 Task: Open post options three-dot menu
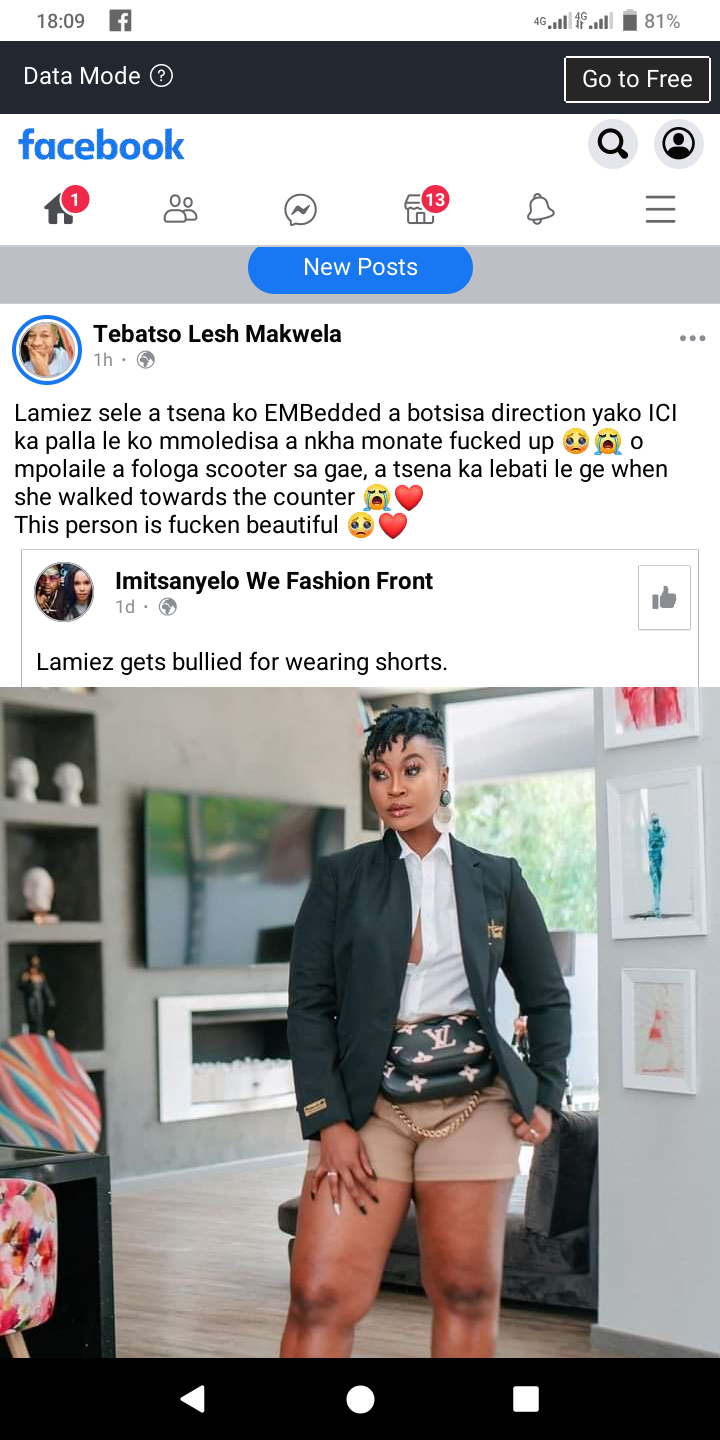(x=692, y=339)
